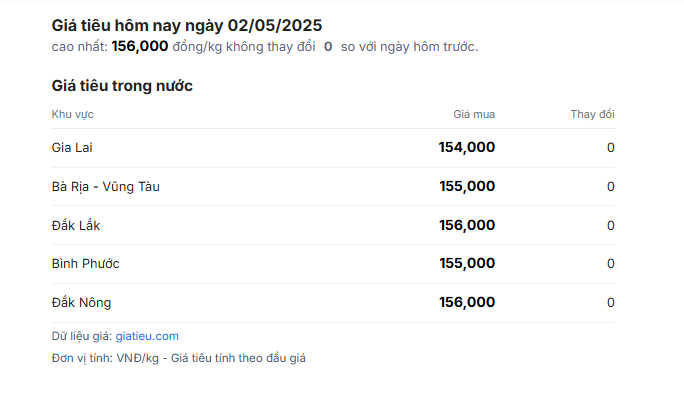The height and width of the screenshot is (410, 684).
Task: Select the Gia Lai region row
Action: pos(333,148)
